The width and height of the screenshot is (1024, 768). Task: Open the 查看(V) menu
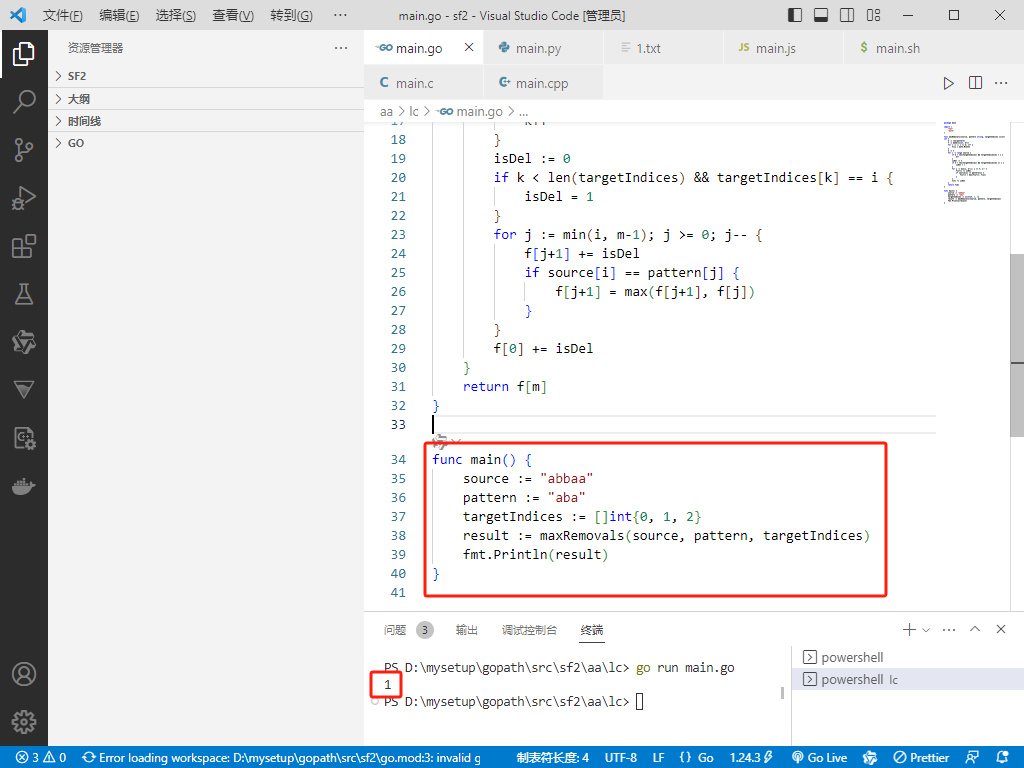point(233,15)
